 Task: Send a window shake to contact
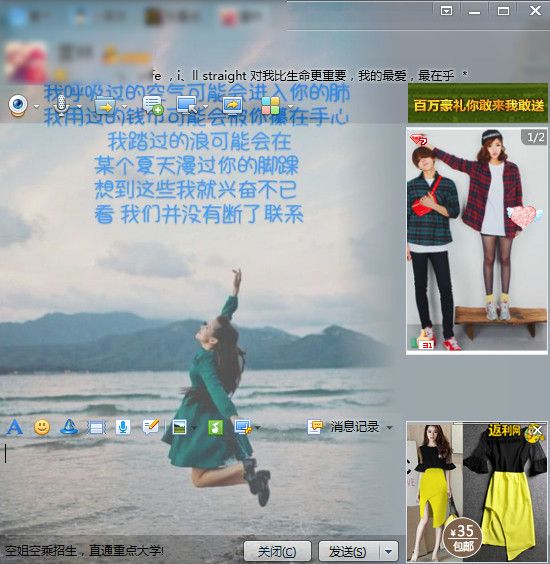pos(96,427)
